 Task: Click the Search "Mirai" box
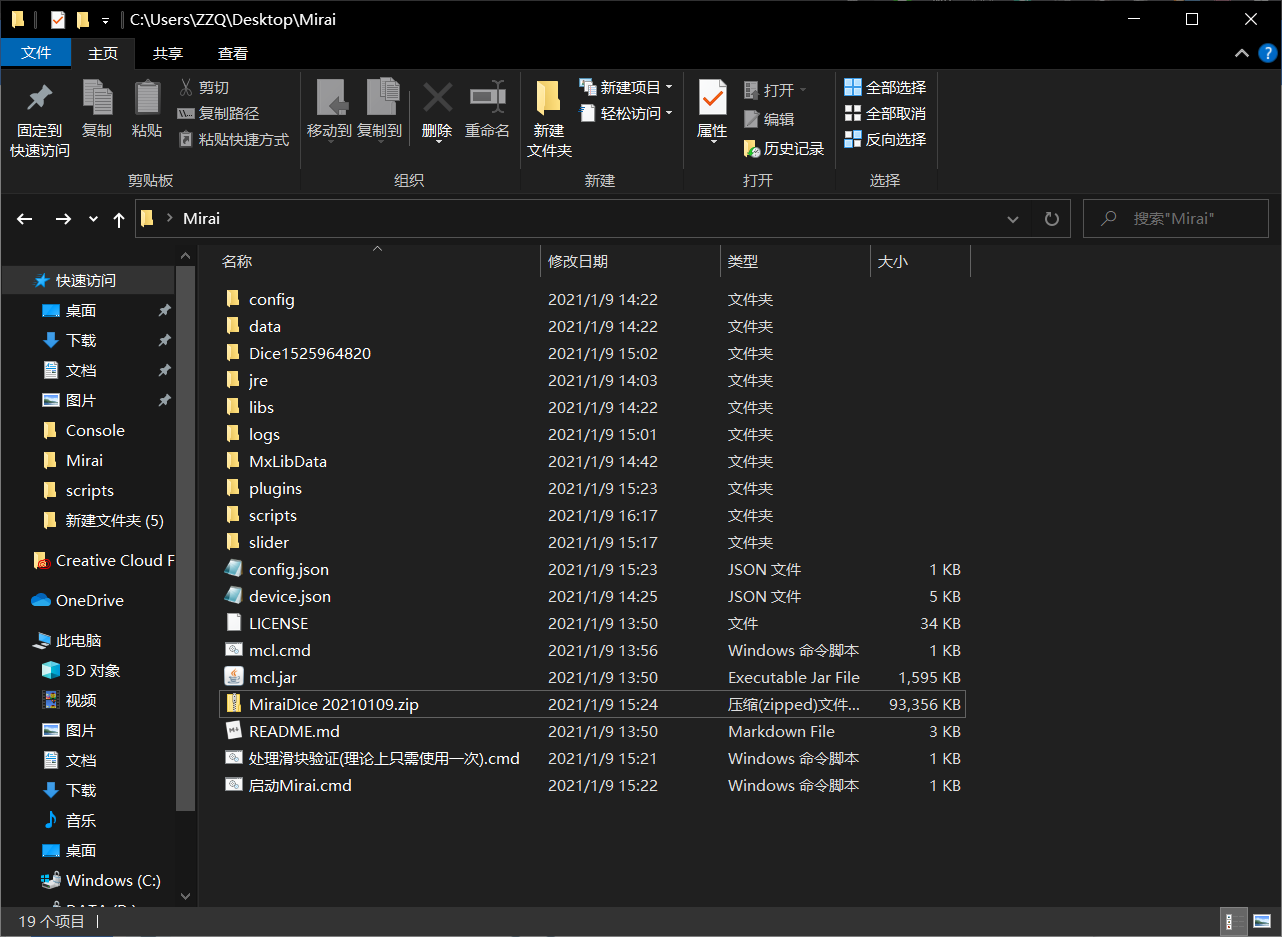click(x=1177, y=218)
